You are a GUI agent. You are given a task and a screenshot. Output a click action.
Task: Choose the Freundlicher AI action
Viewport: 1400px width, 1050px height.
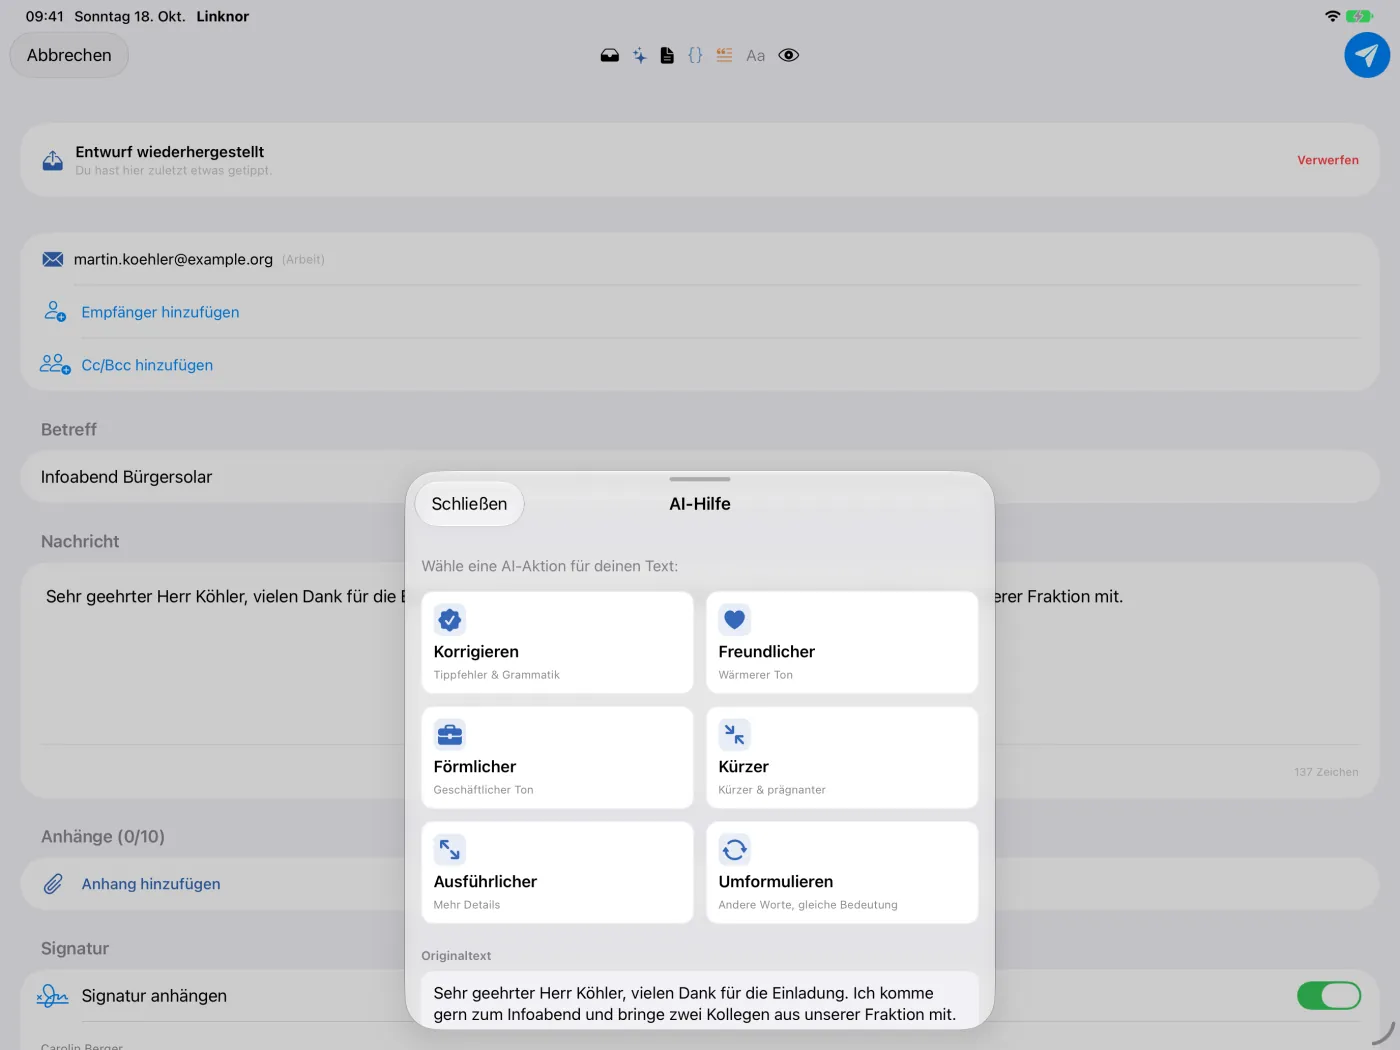tap(842, 642)
